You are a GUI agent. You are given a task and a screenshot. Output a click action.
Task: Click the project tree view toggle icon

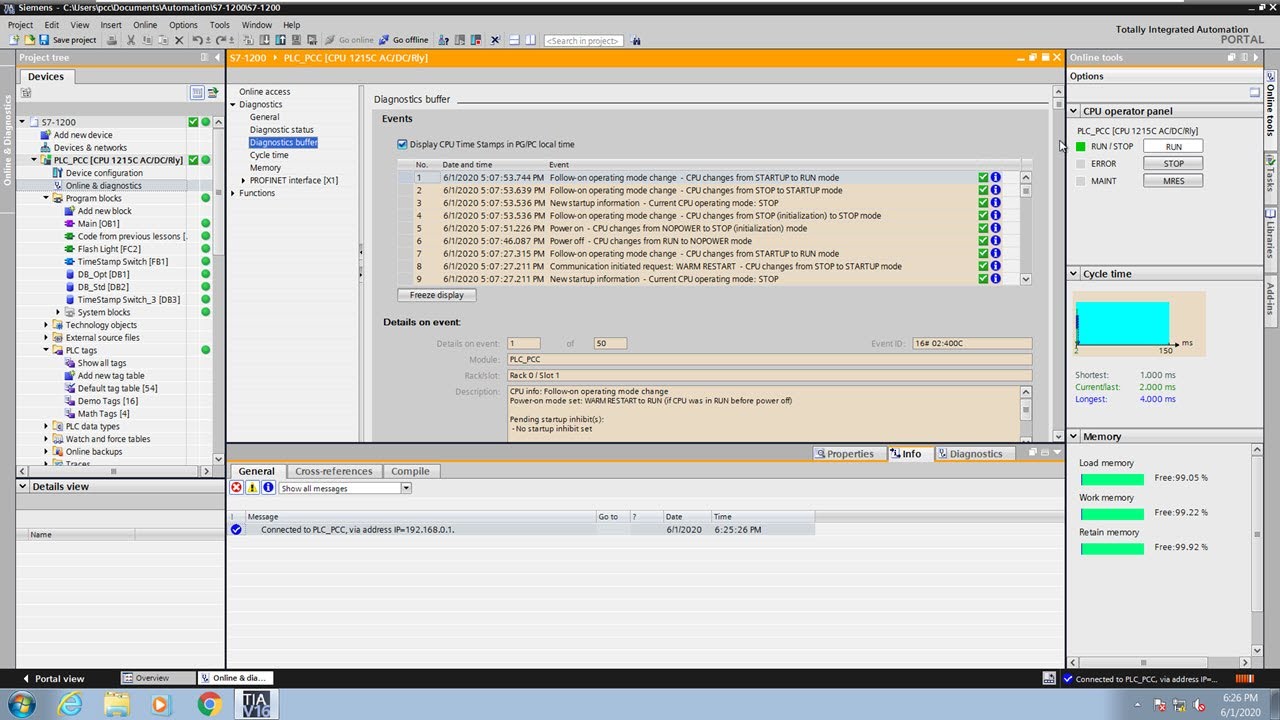[197, 92]
